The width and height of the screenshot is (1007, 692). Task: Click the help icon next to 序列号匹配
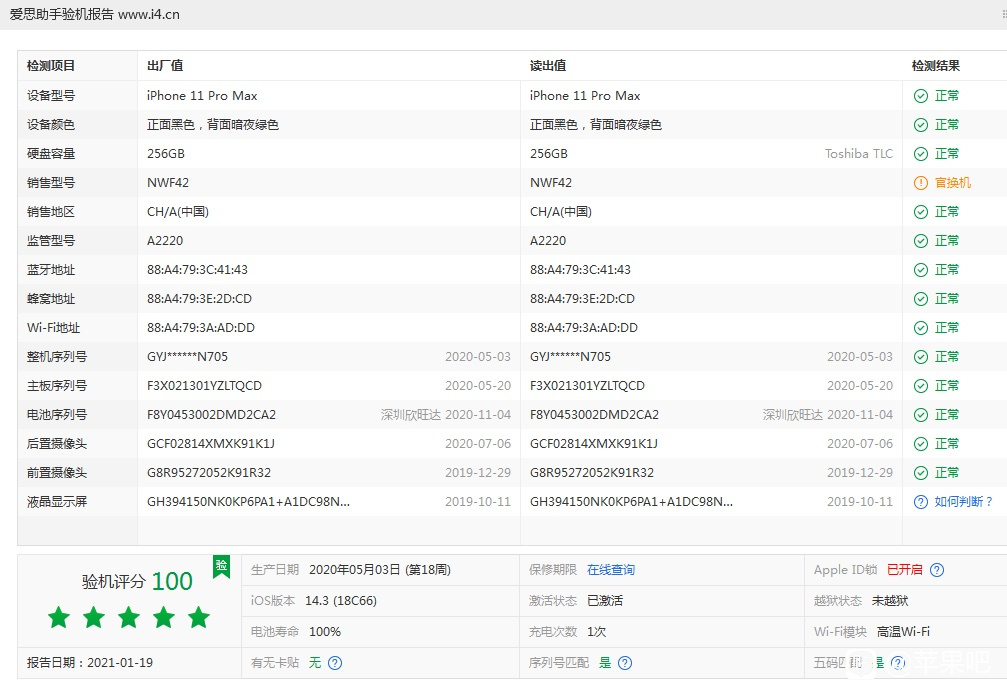click(625, 663)
